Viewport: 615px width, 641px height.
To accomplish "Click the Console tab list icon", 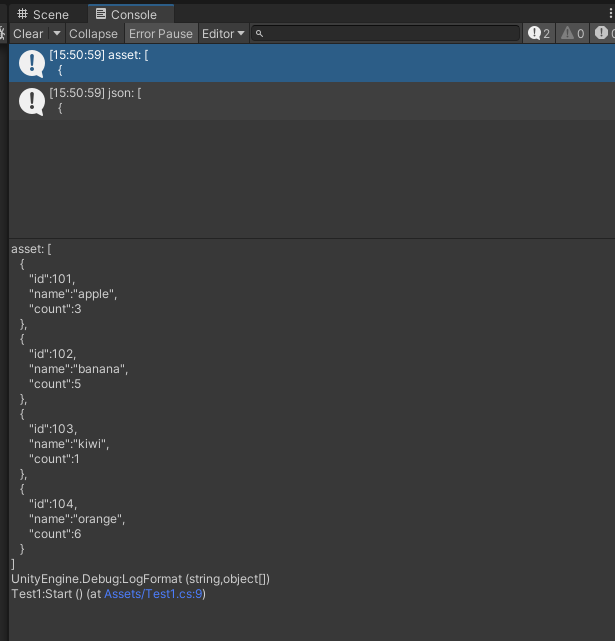I will (x=101, y=14).
